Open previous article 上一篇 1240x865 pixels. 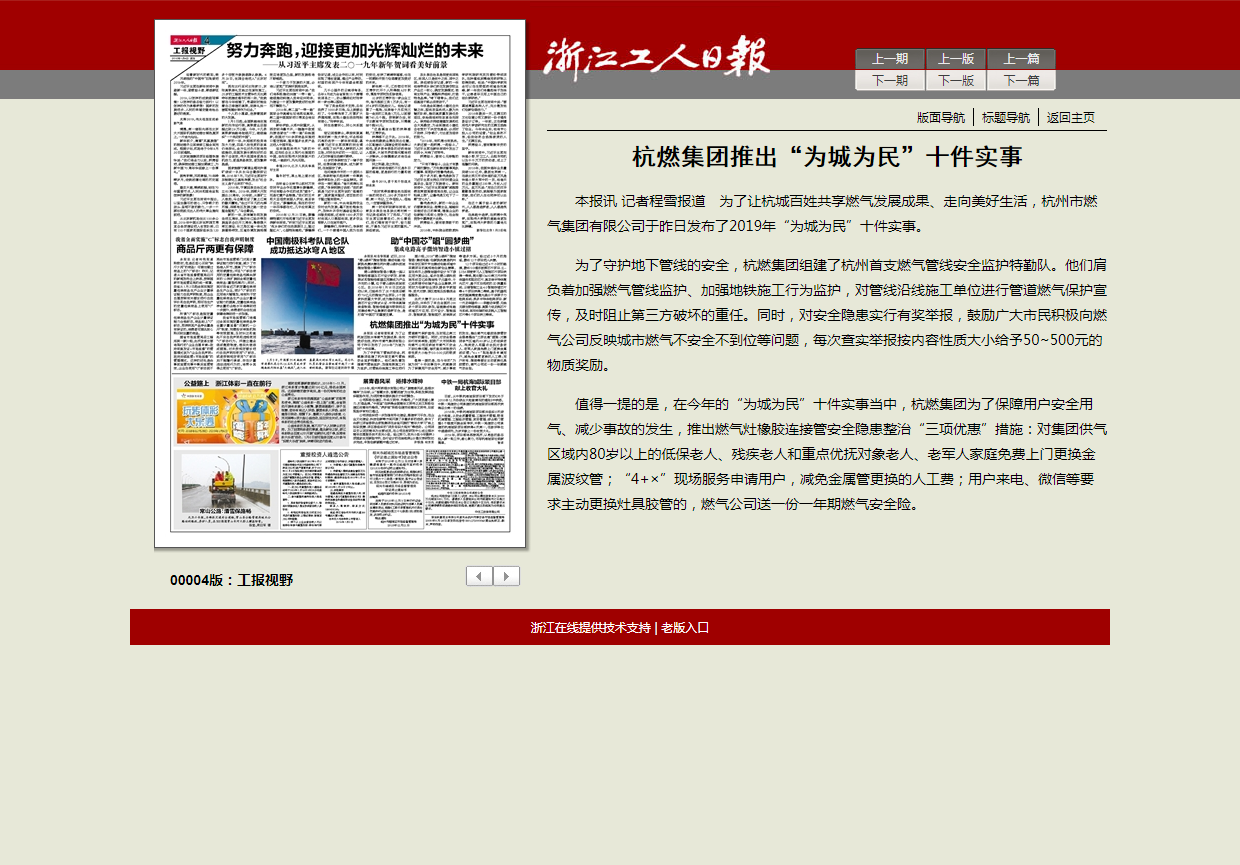[1021, 59]
